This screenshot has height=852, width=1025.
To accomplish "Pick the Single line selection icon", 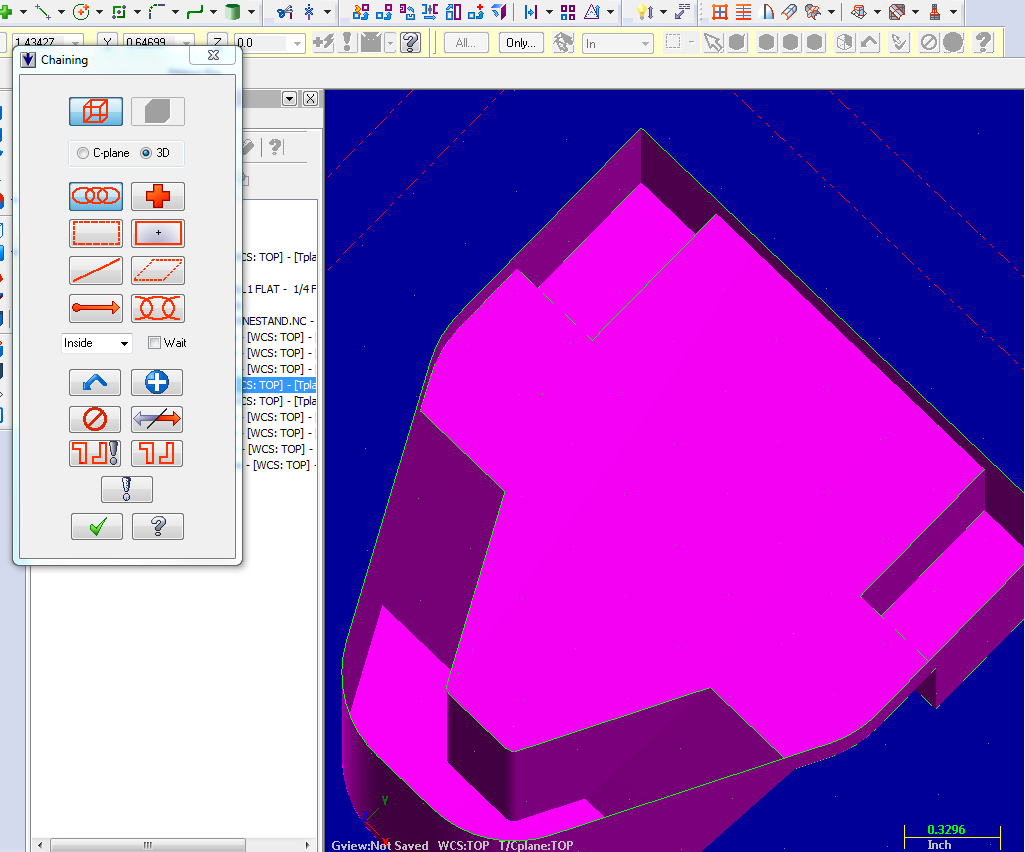I will [x=96, y=270].
